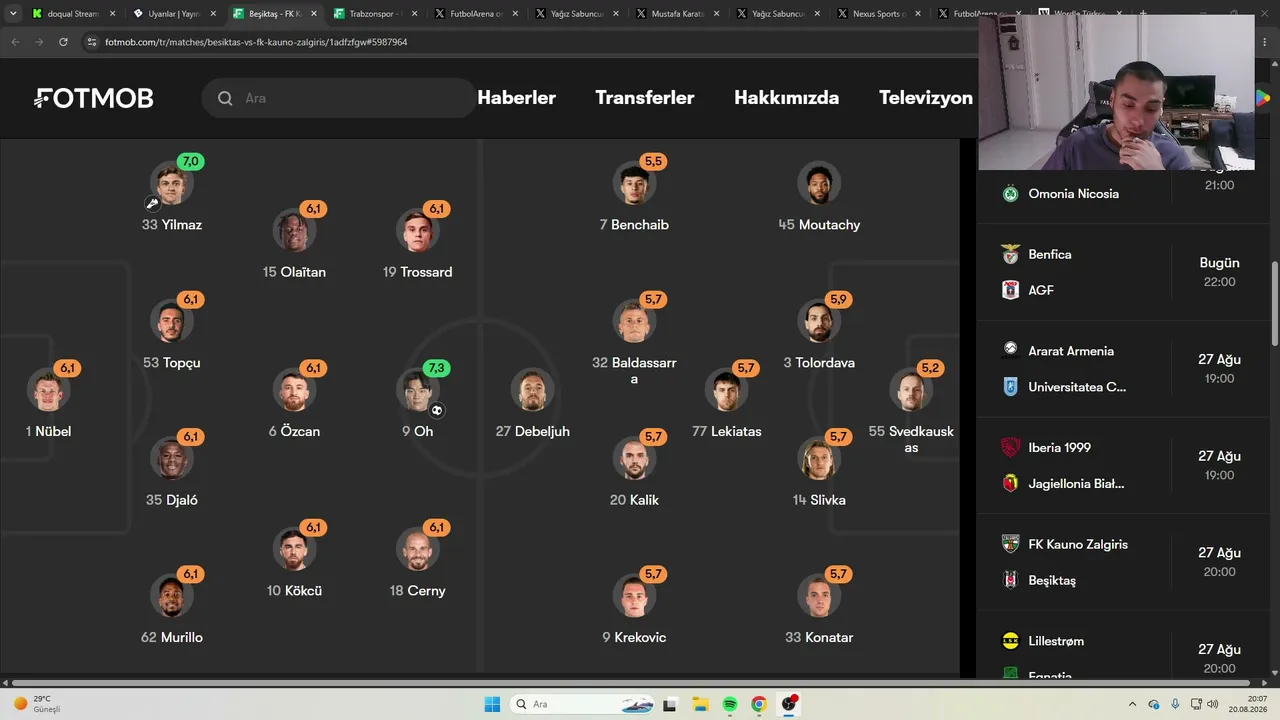The image size is (1280, 720).
Task: Click the player name 10 Kökcü
Action: [x=294, y=591]
